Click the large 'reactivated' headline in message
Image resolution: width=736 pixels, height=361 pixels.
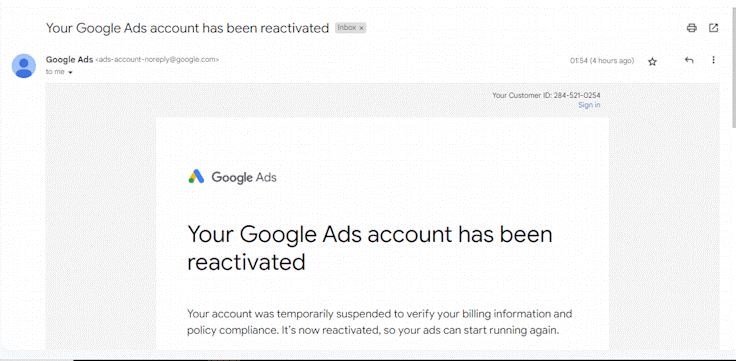pyautogui.click(x=246, y=262)
